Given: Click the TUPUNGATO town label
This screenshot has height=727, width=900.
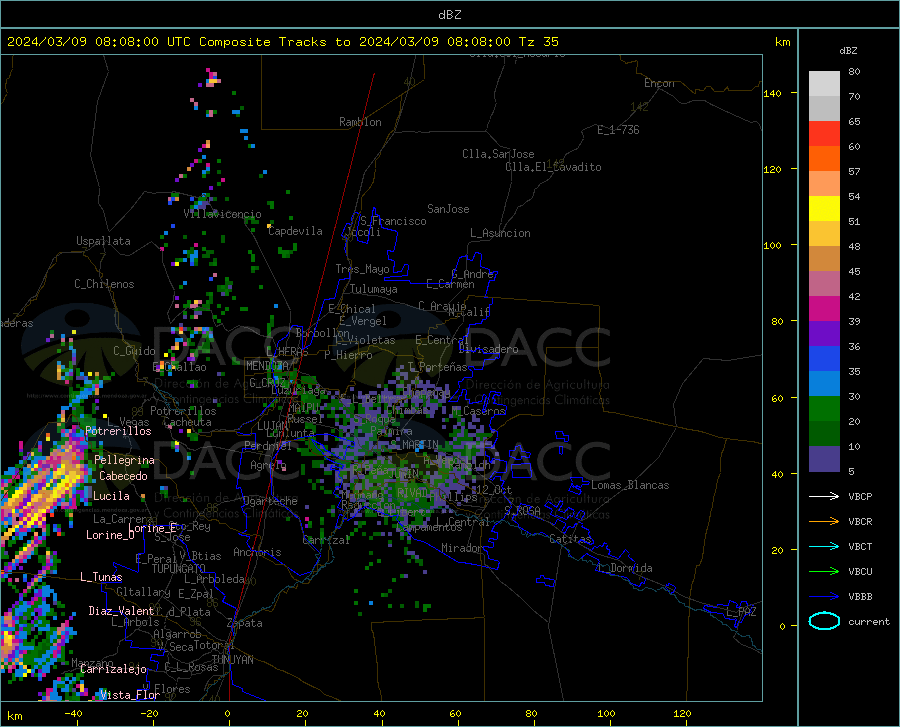Looking at the screenshot, I should tap(179, 569).
